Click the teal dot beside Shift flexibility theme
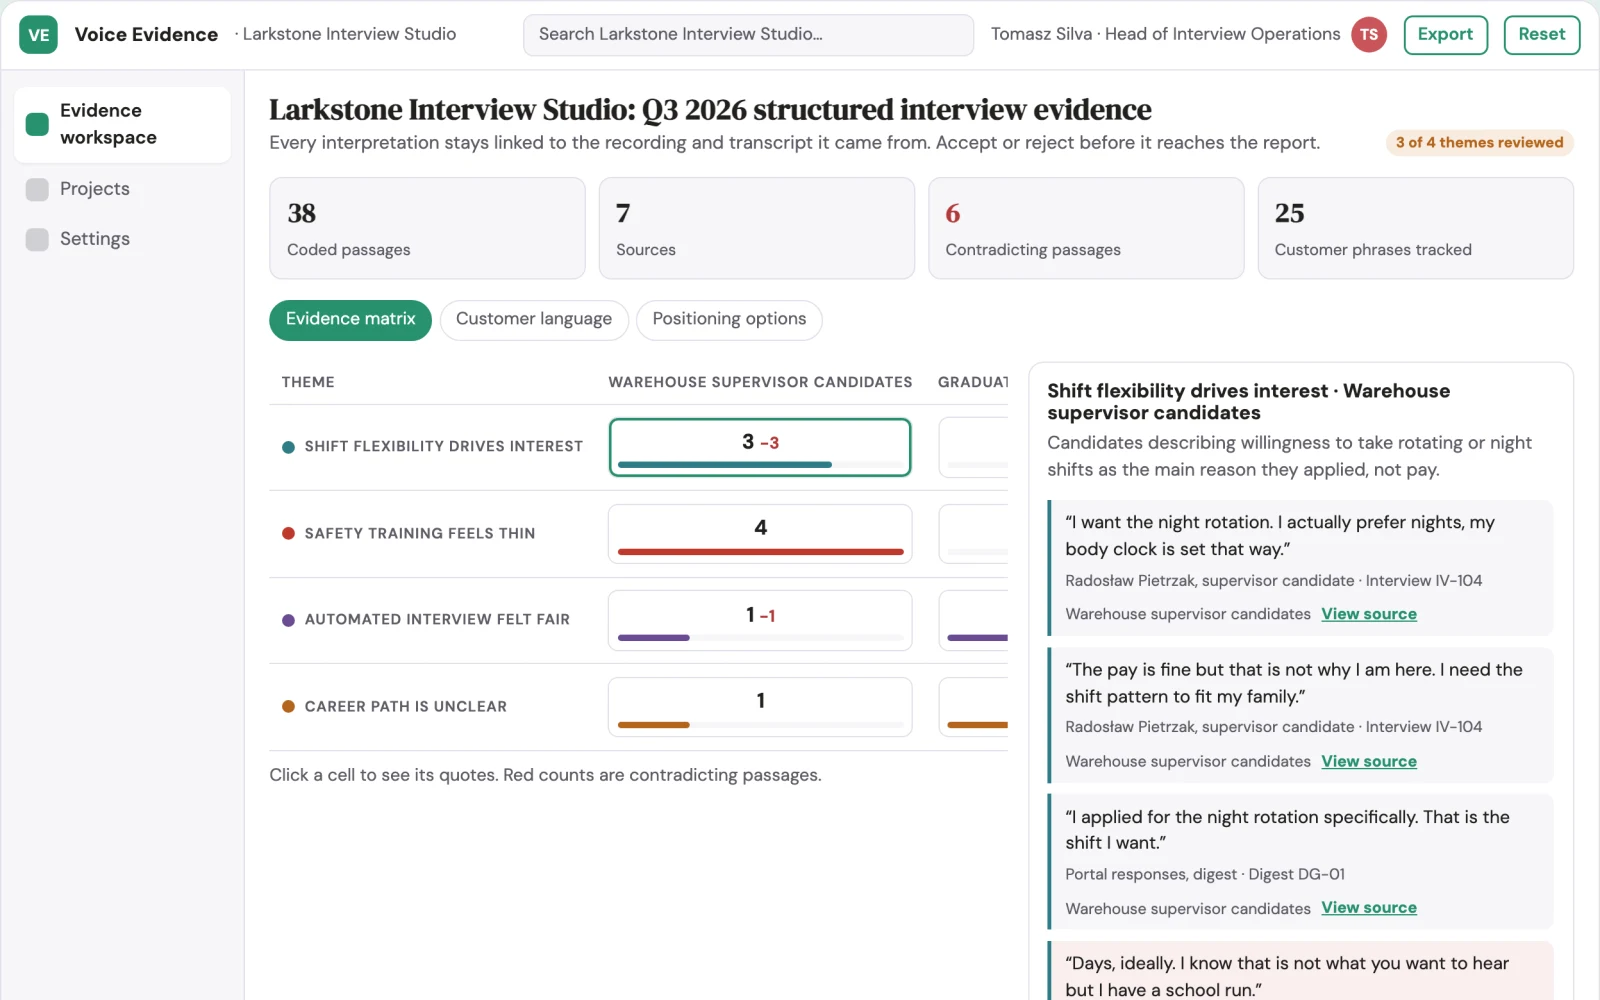Image resolution: width=1600 pixels, height=1000 pixels. [x=288, y=447]
